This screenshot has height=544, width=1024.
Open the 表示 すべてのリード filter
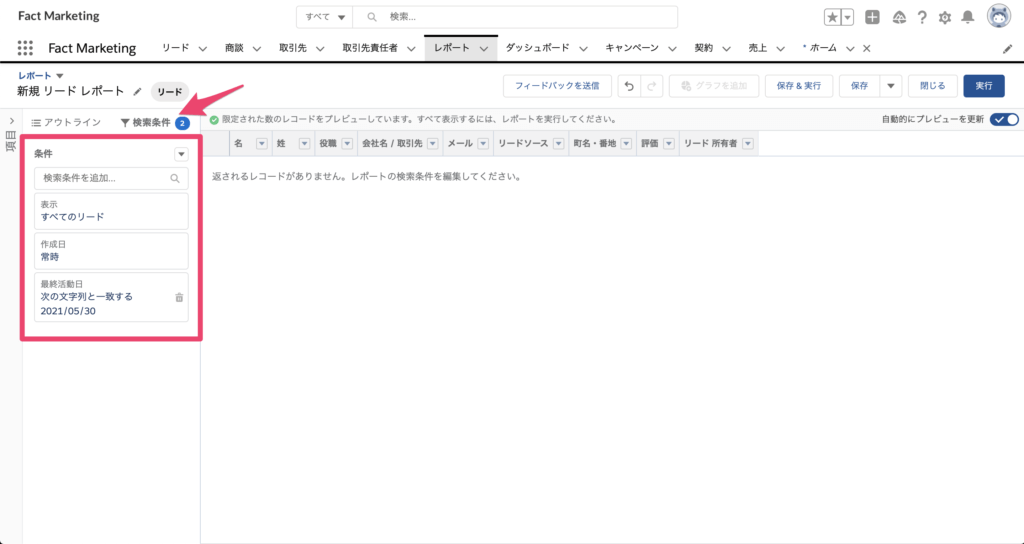point(111,210)
